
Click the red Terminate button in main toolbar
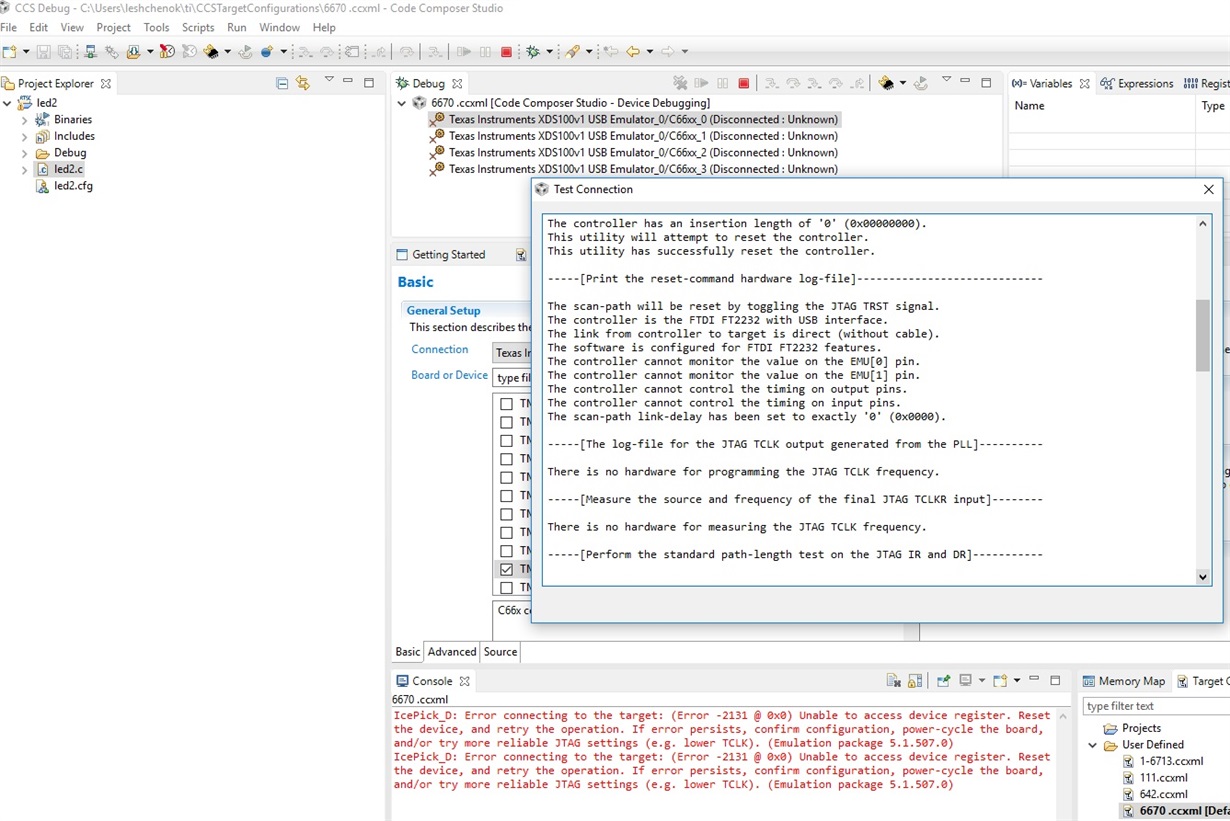506,51
